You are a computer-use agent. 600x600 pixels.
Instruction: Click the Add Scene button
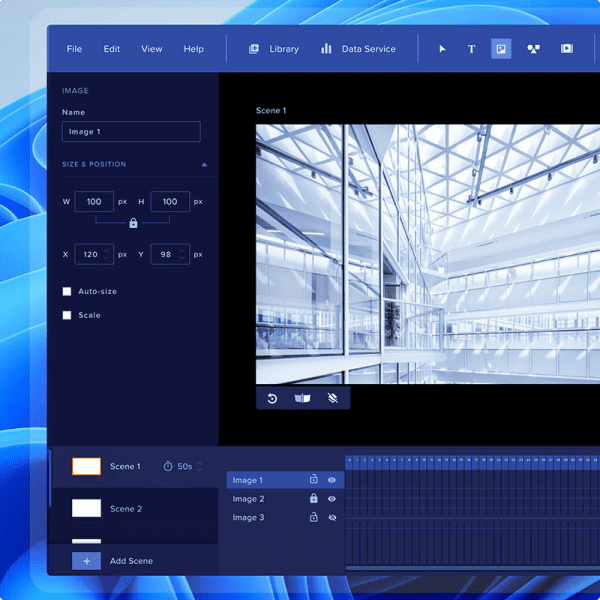coord(86,561)
